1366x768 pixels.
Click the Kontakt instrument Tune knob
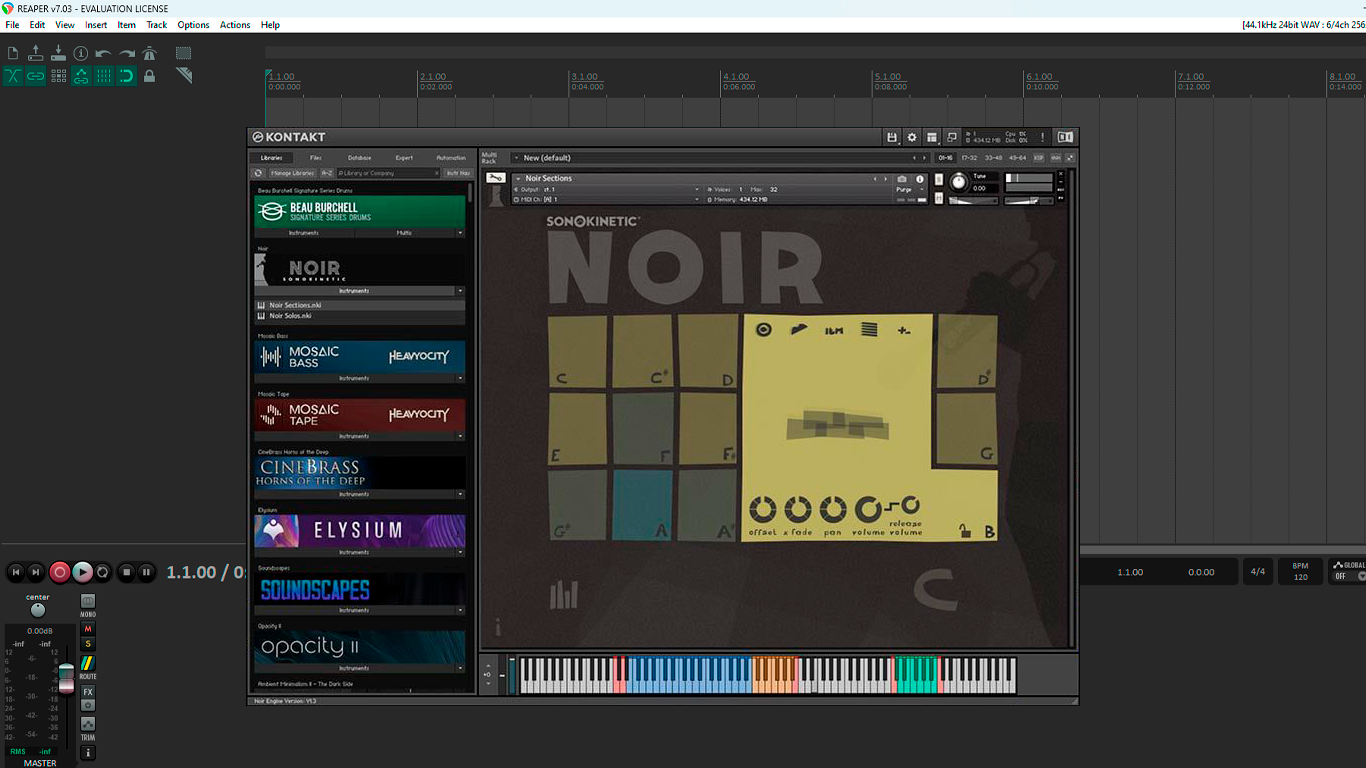[958, 182]
